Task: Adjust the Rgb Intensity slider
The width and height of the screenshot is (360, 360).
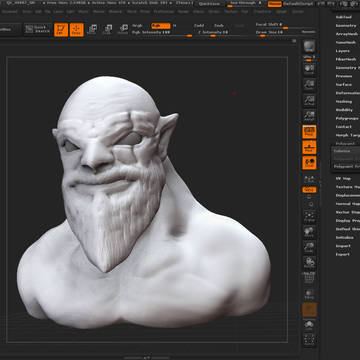Action: click(x=161, y=32)
